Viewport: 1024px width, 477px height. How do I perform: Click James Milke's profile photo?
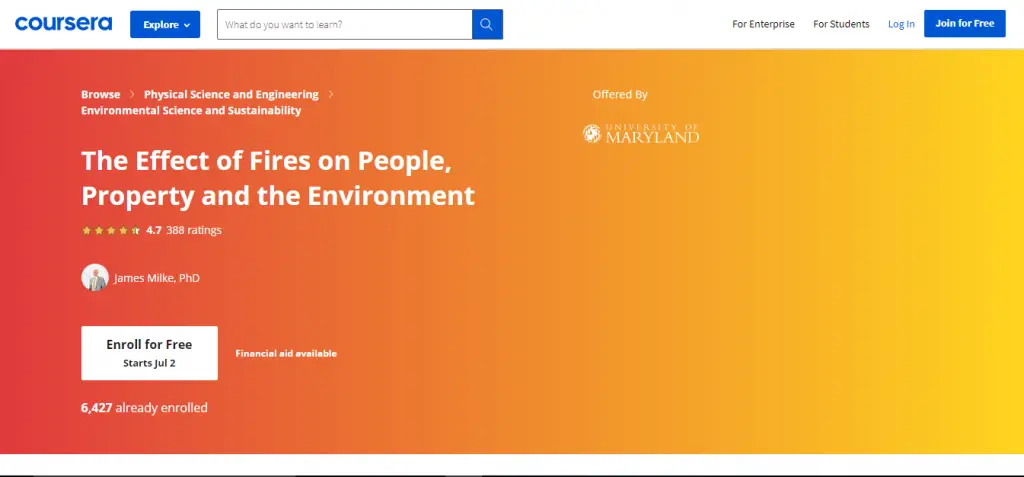pos(95,278)
